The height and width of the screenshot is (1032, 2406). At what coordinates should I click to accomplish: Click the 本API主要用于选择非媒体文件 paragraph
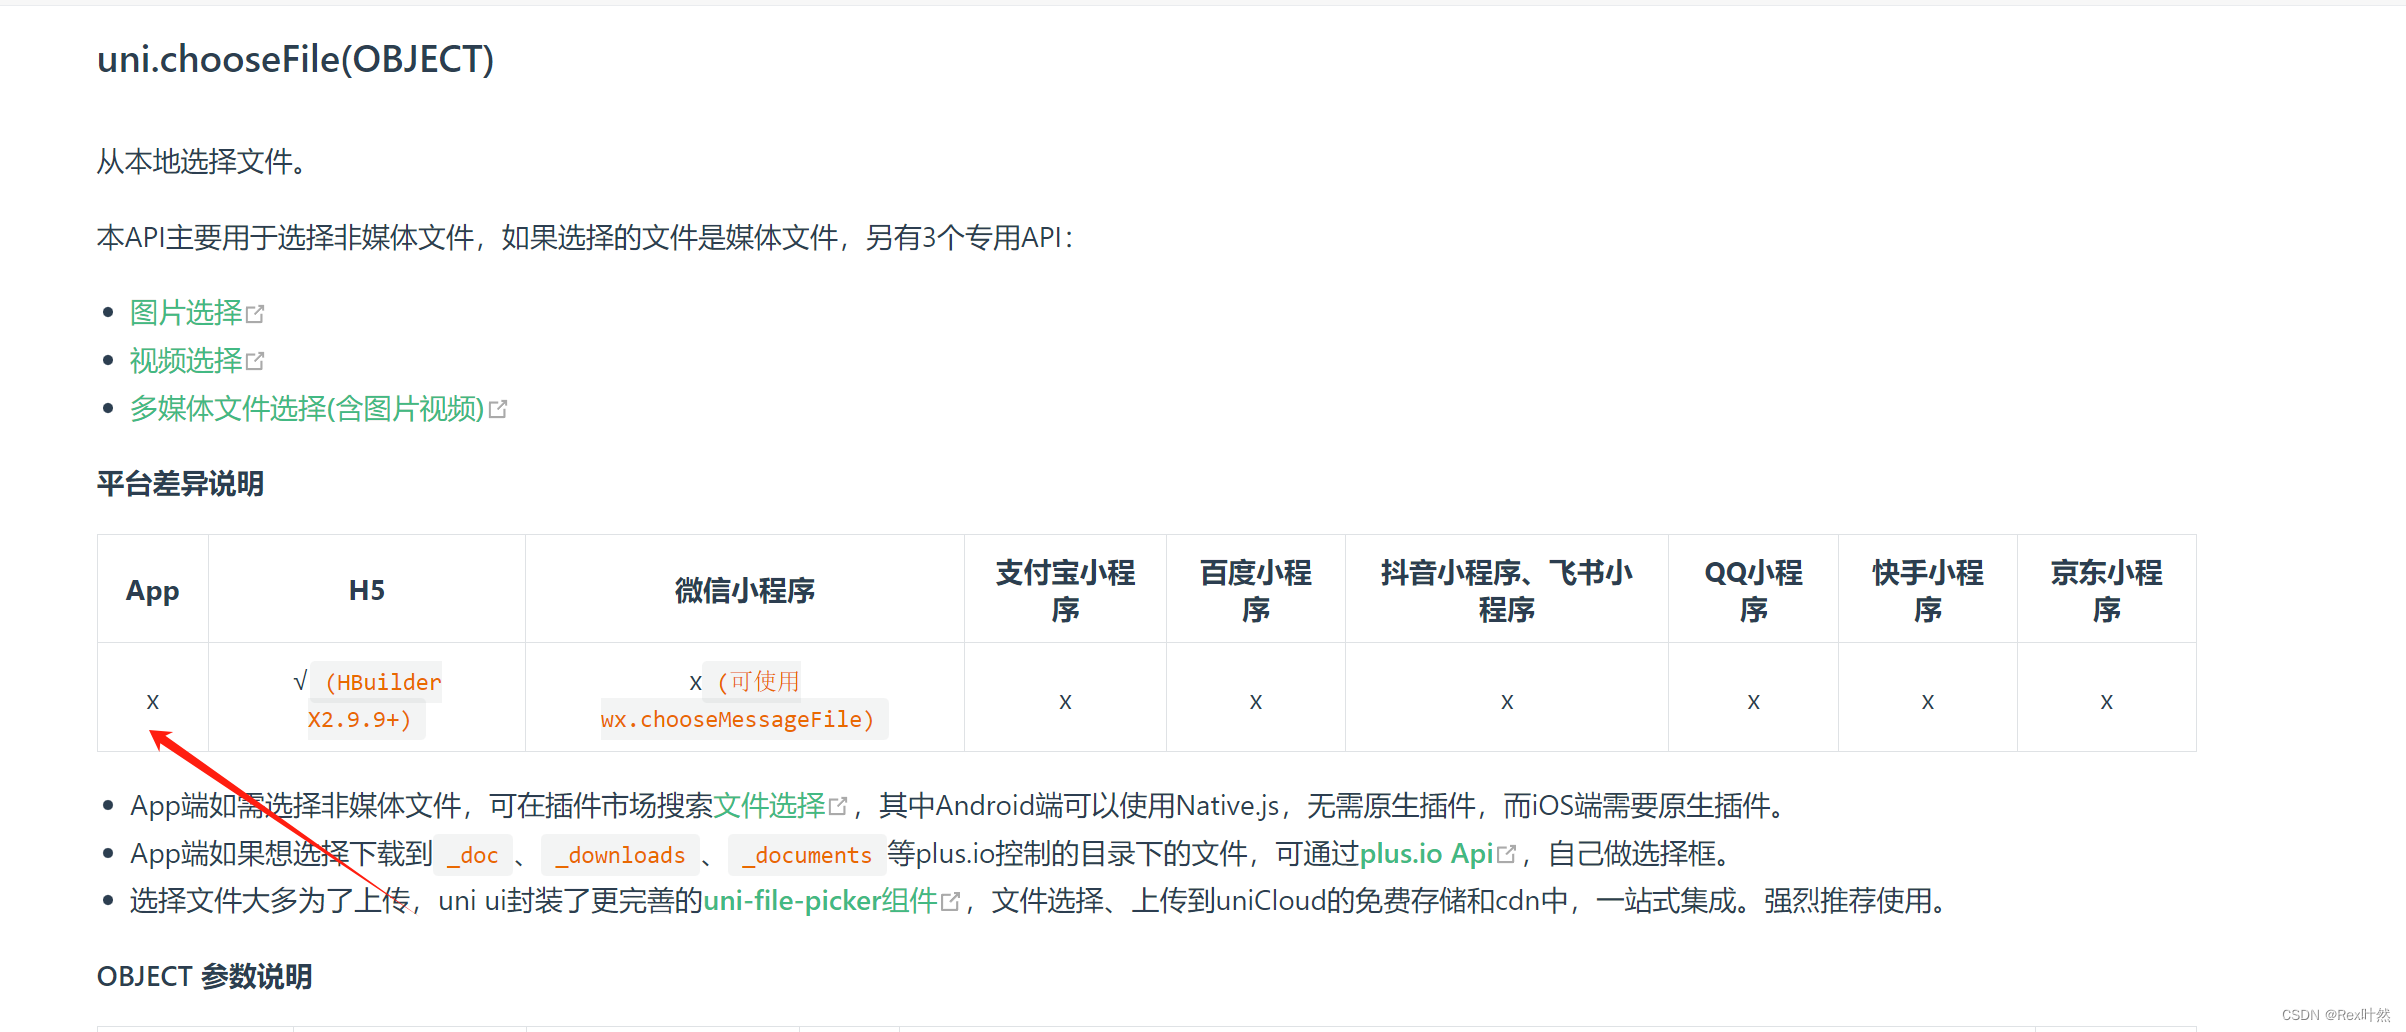tap(585, 237)
